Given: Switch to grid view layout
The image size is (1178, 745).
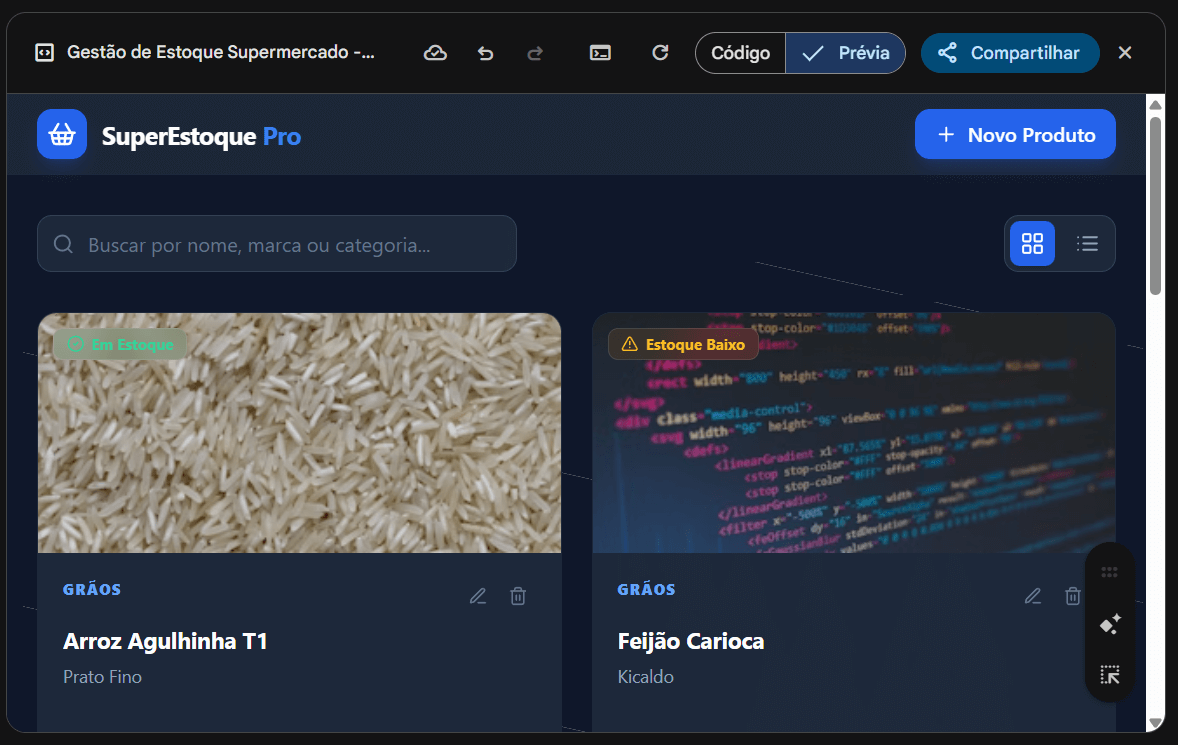Looking at the screenshot, I should [1032, 243].
